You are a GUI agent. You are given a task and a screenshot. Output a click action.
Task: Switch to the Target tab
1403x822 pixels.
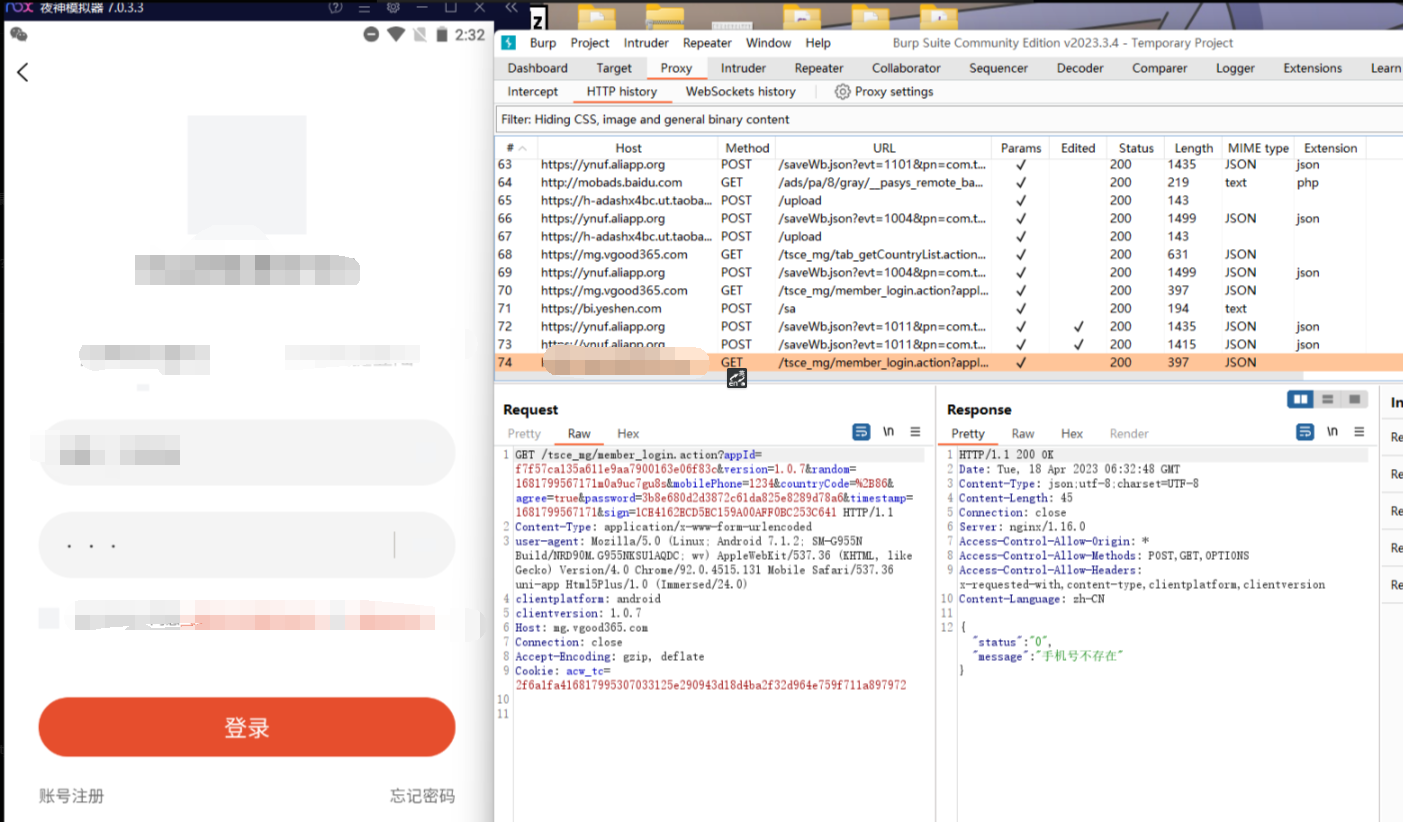(614, 68)
